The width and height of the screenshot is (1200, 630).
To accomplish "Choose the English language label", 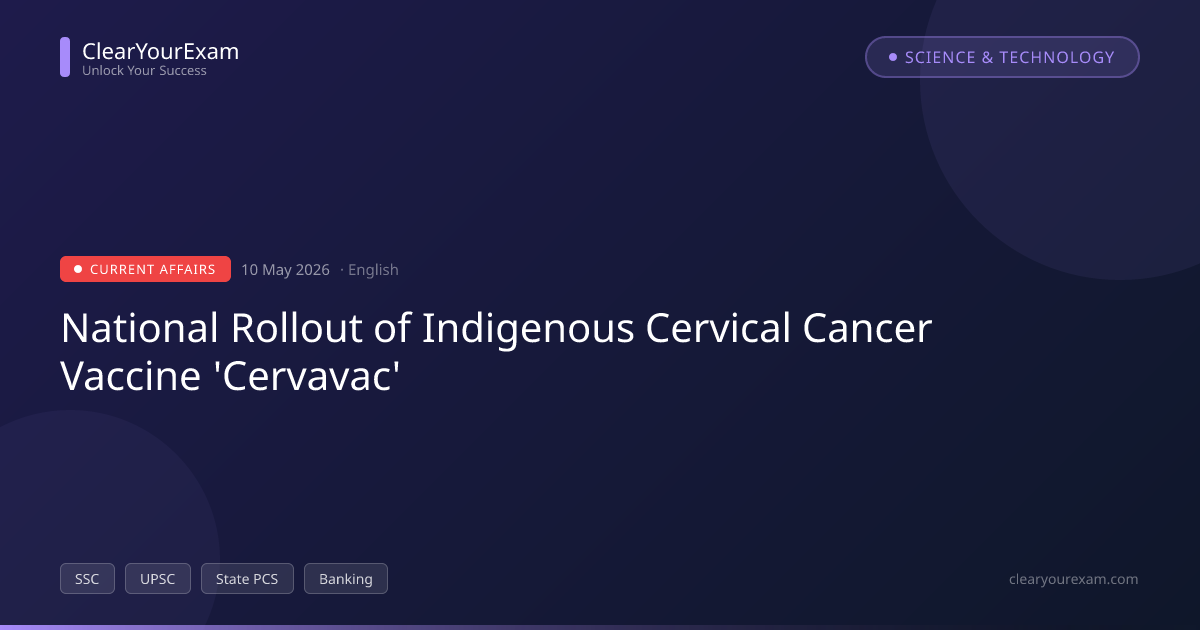I will coord(373,269).
